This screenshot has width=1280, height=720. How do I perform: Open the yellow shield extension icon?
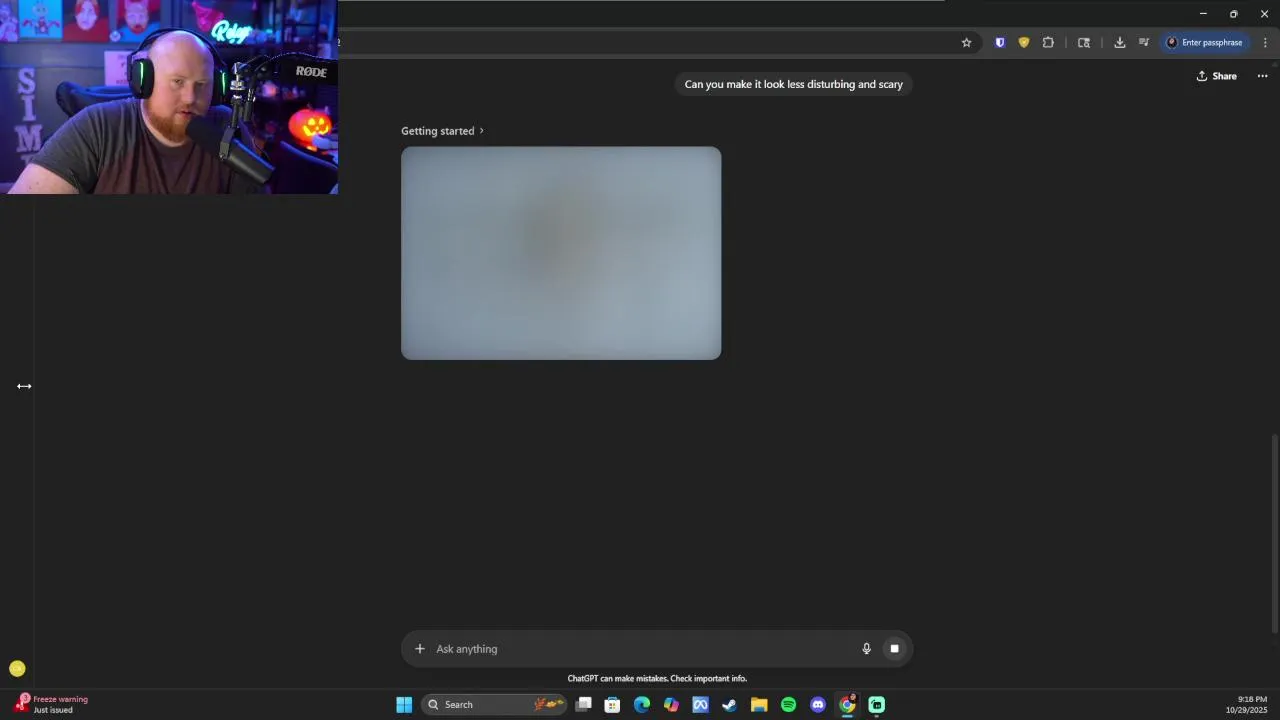[x=1023, y=43]
